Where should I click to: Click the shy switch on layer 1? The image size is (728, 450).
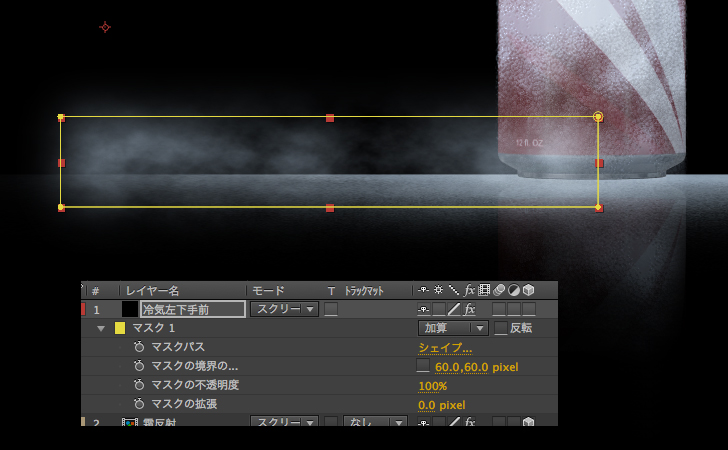tap(423, 310)
